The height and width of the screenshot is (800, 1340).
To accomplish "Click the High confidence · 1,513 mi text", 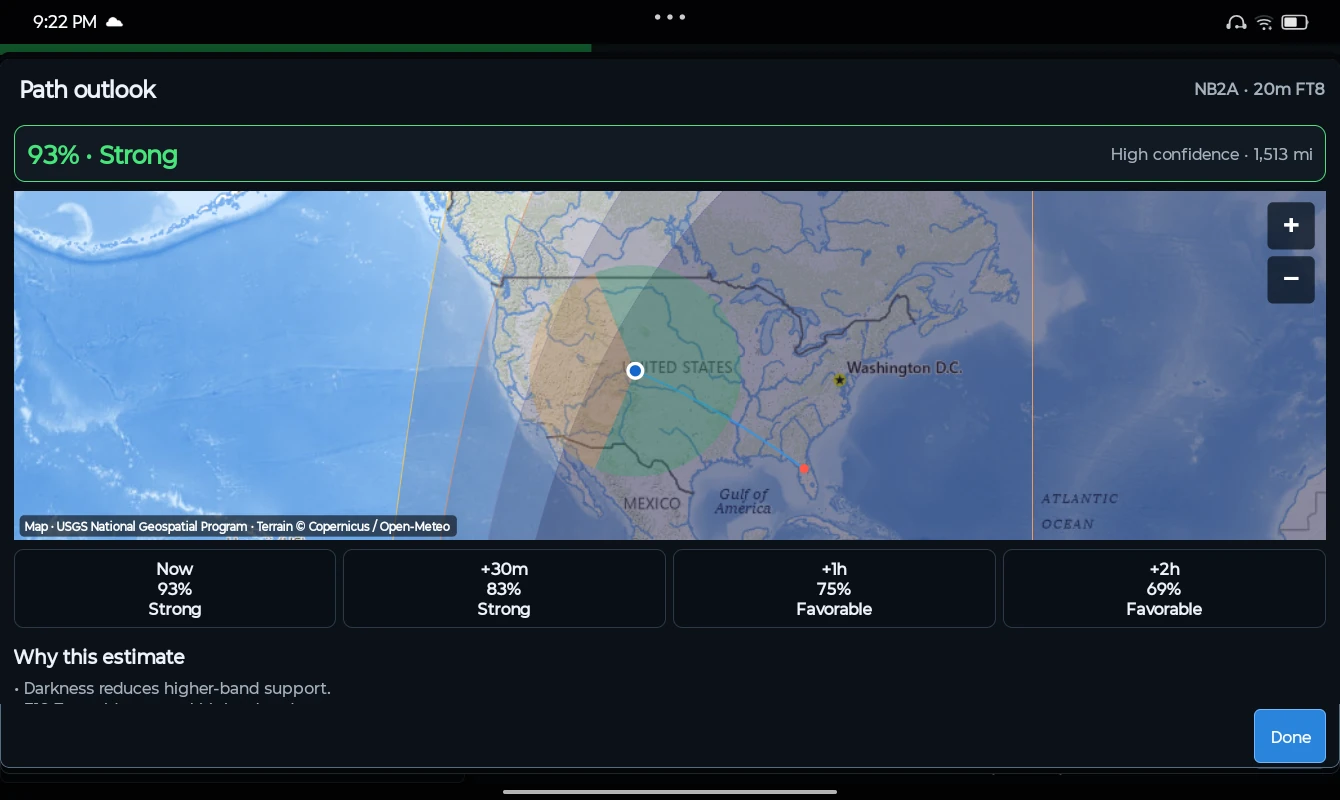I will tap(1211, 154).
